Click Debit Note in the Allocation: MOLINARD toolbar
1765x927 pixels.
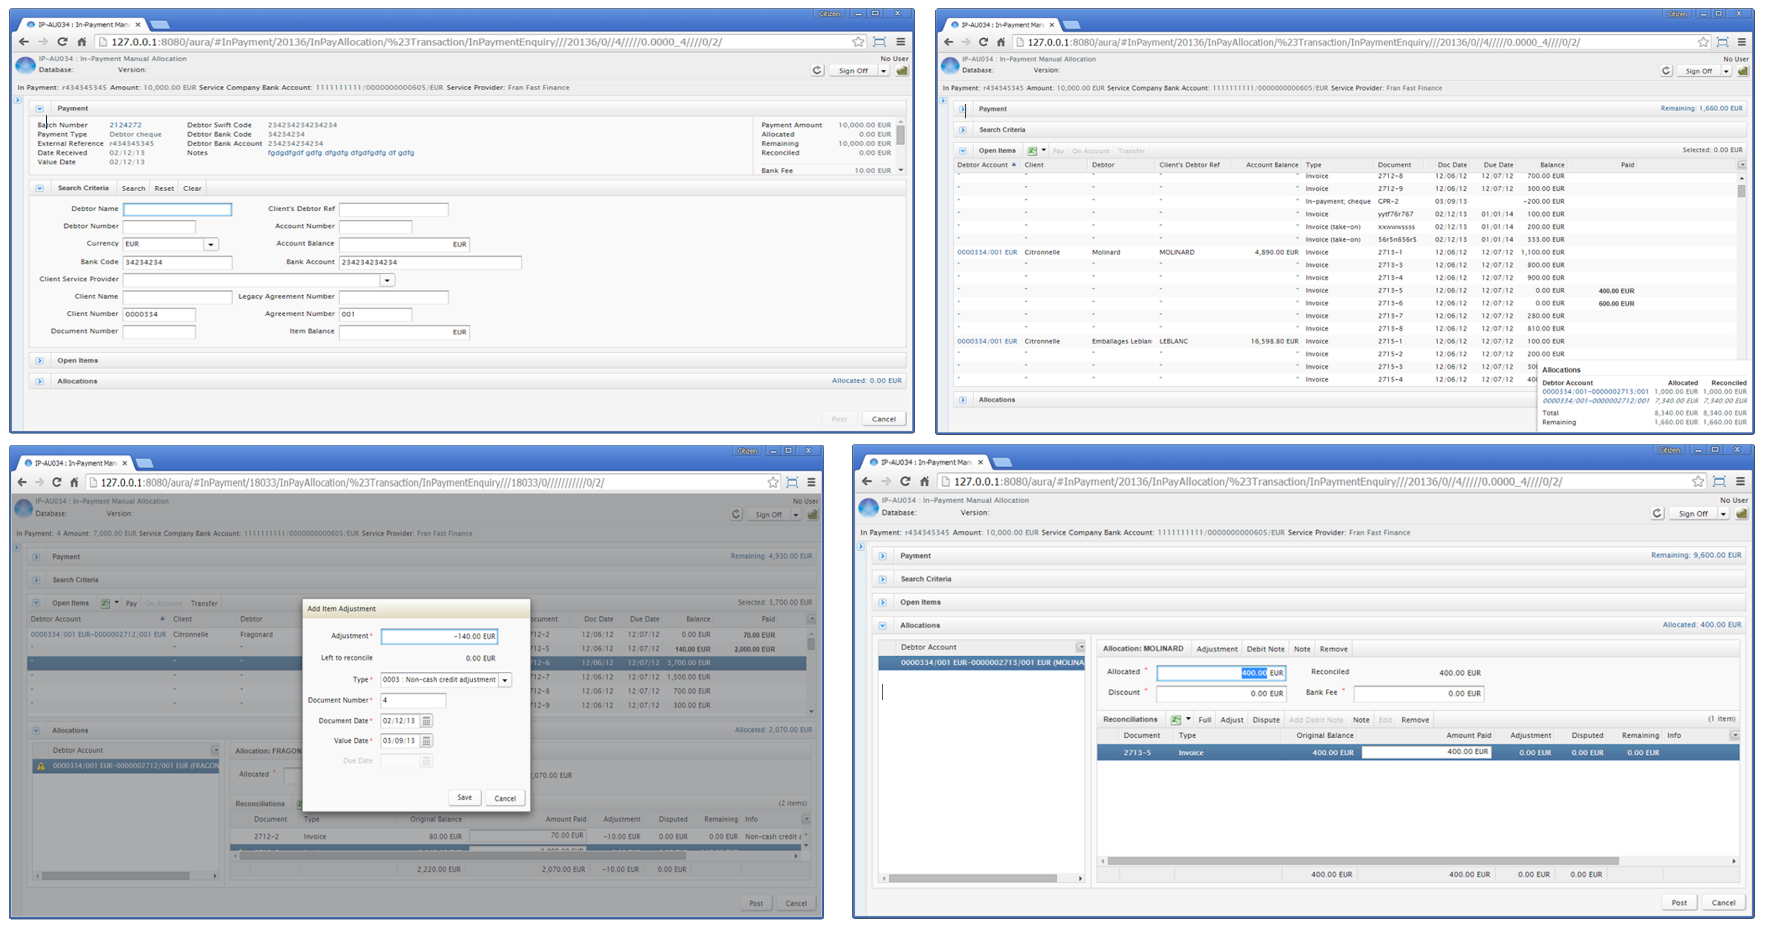[x=1265, y=649]
